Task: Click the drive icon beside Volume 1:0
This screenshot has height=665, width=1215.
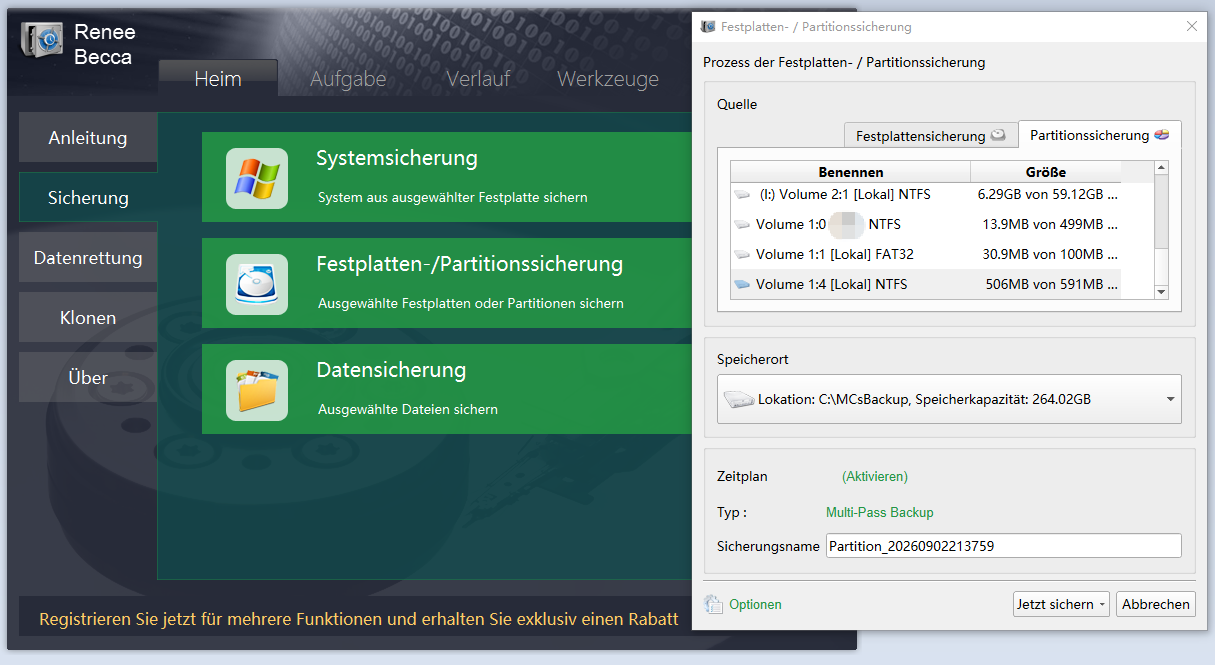Action: (x=742, y=224)
